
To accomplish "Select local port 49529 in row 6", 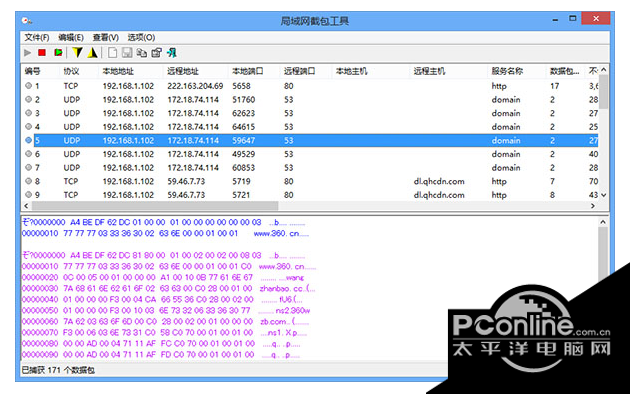I will tap(243, 154).
